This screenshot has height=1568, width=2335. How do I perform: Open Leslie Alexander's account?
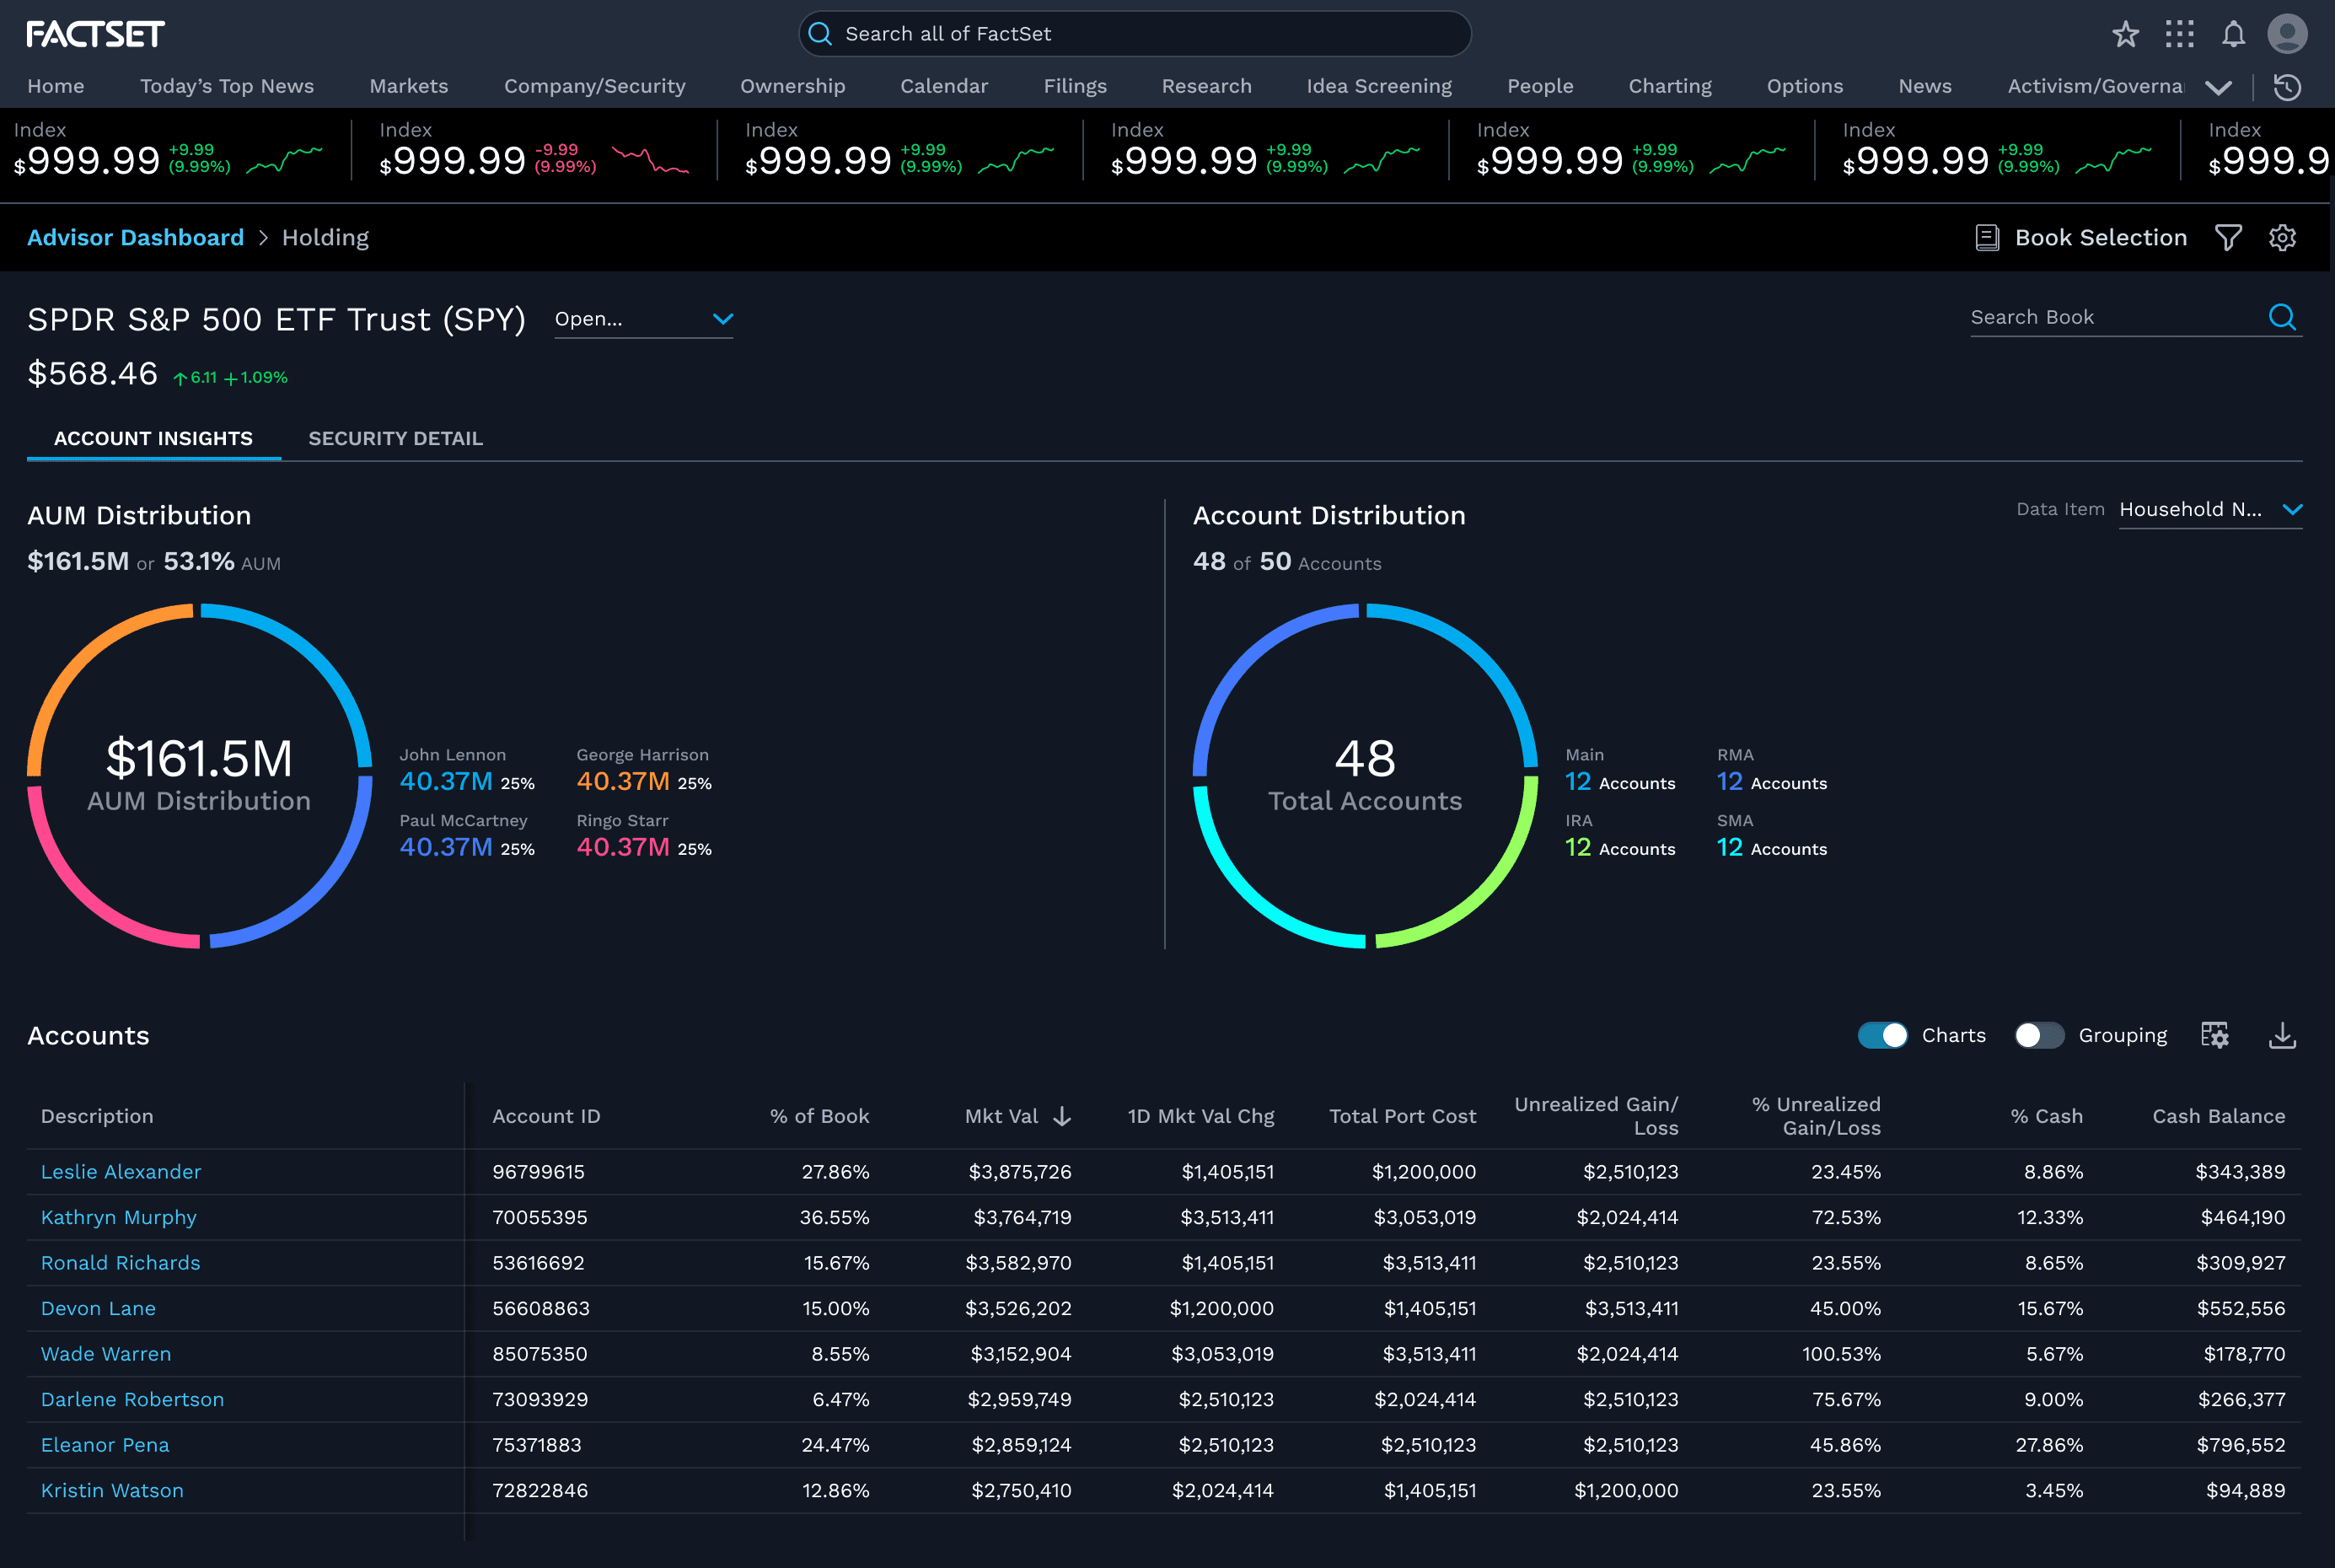(x=121, y=1172)
